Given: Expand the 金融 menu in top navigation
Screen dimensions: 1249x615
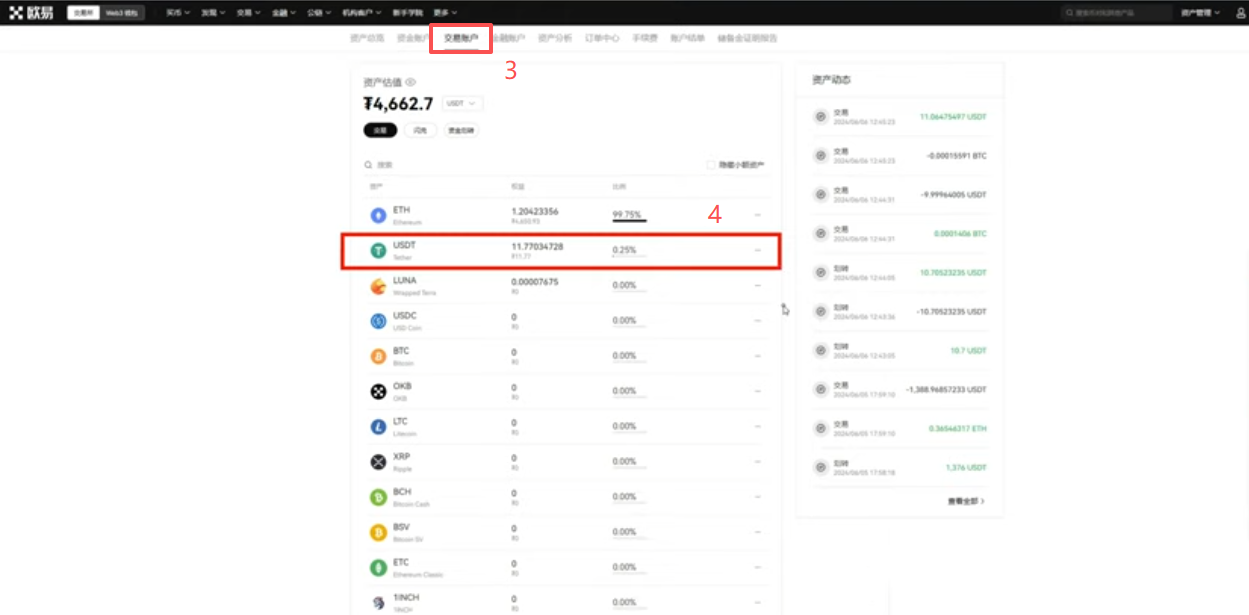Looking at the screenshot, I should coord(284,13).
